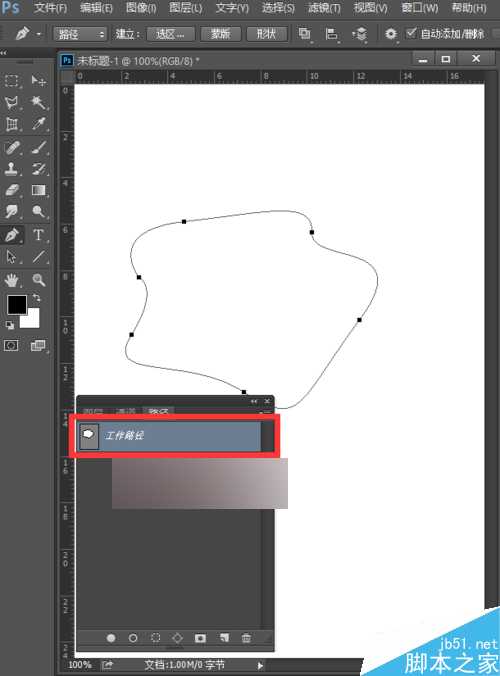The height and width of the screenshot is (676, 500).
Task: Open the gear pen options dropdown
Action: pyautogui.click(x=391, y=34)
